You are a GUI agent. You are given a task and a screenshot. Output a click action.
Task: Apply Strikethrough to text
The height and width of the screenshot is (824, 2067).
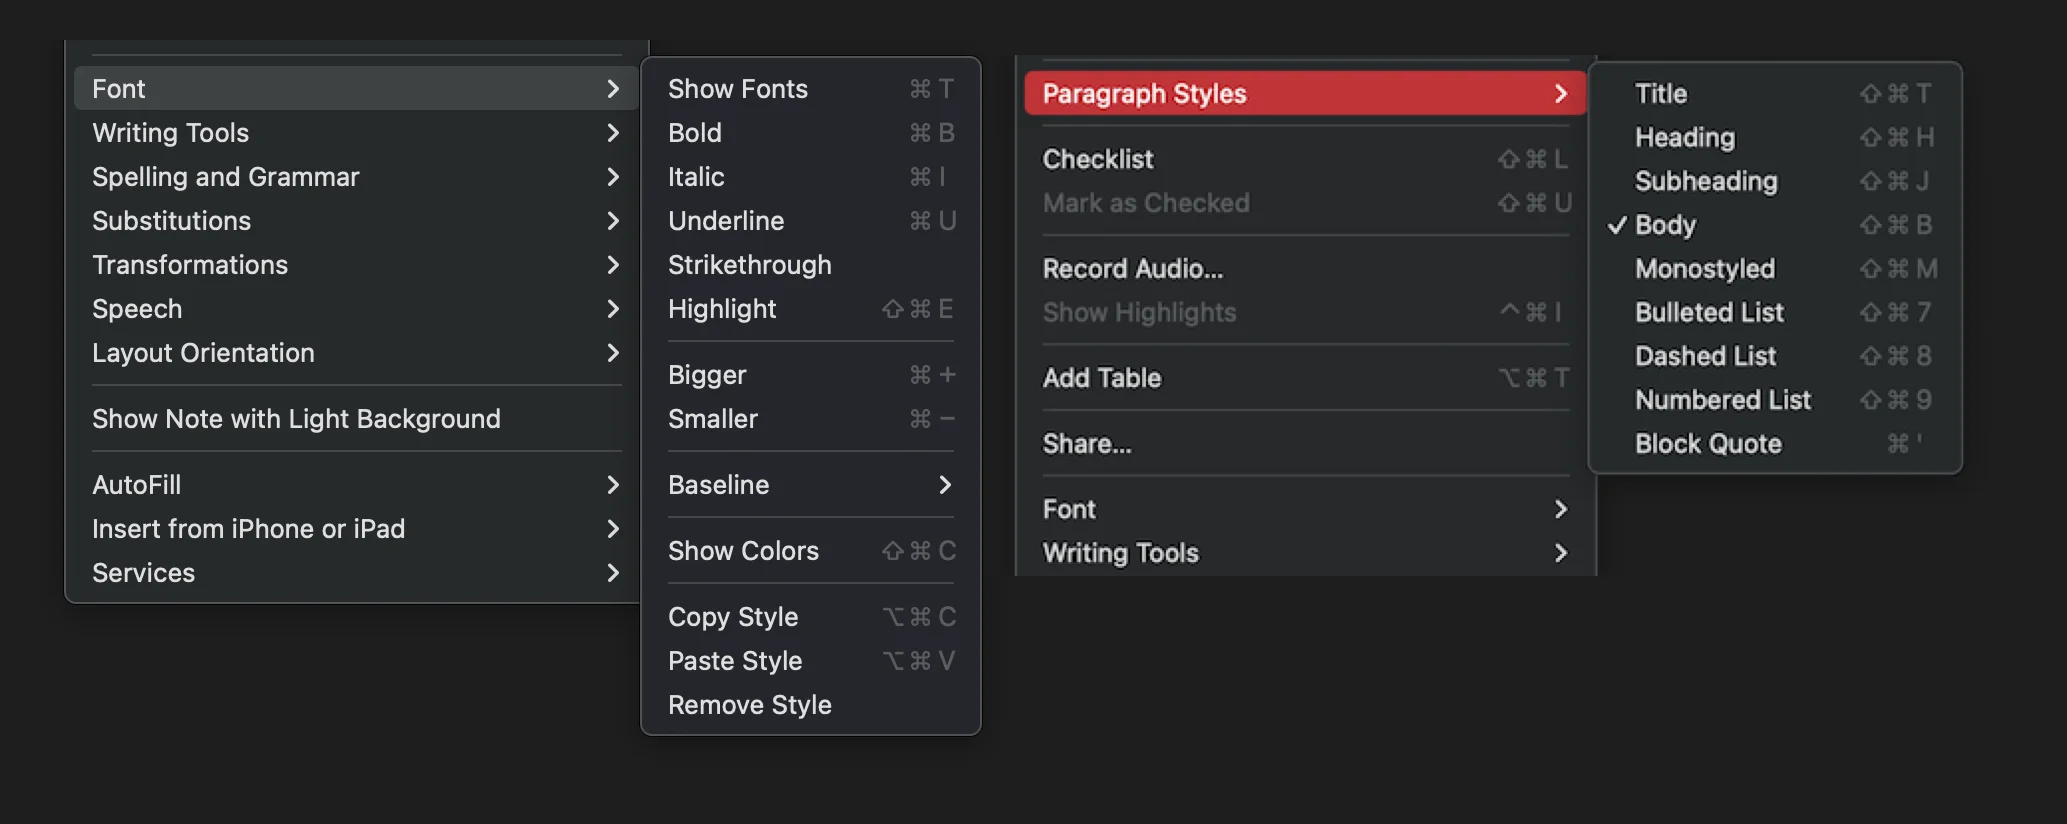click(750, 265)
